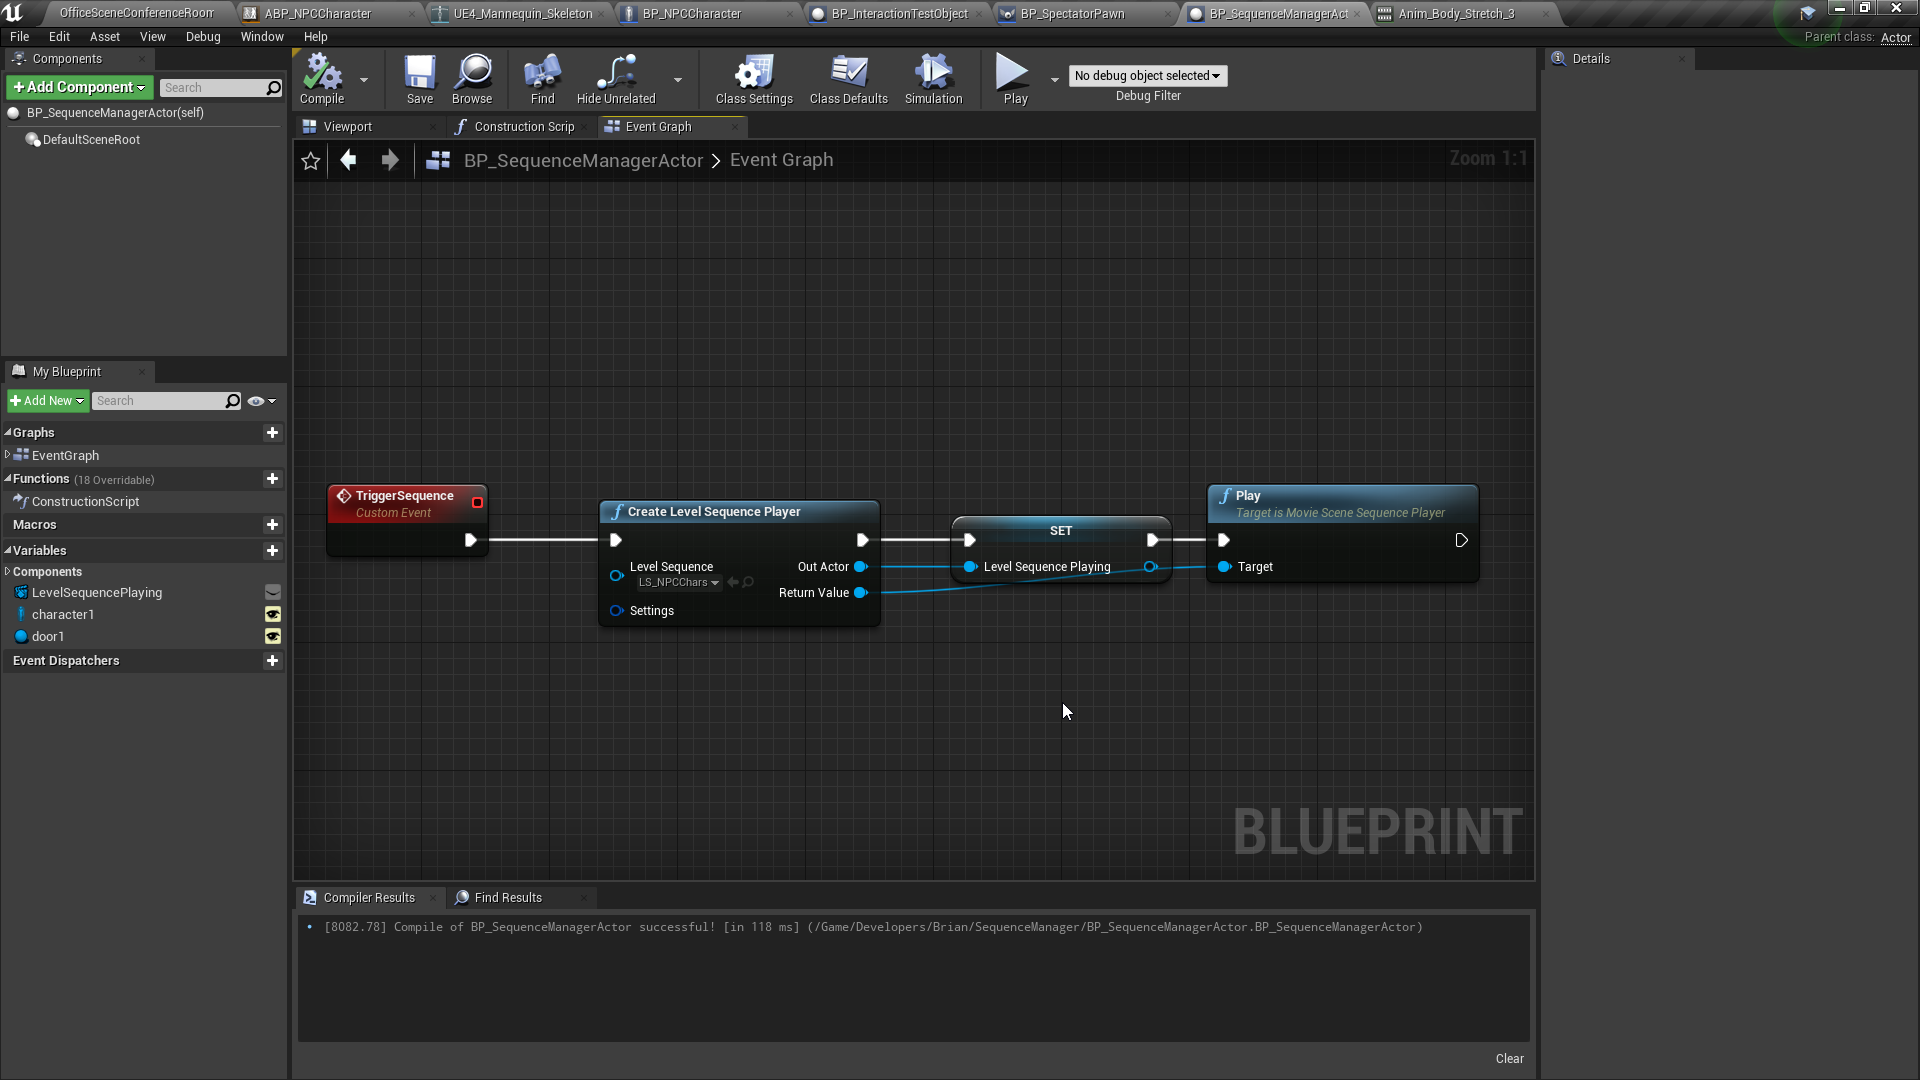This screenshot has width=1920, height=1080.
Task: Compile the blueprint
Action: point(321,80)
